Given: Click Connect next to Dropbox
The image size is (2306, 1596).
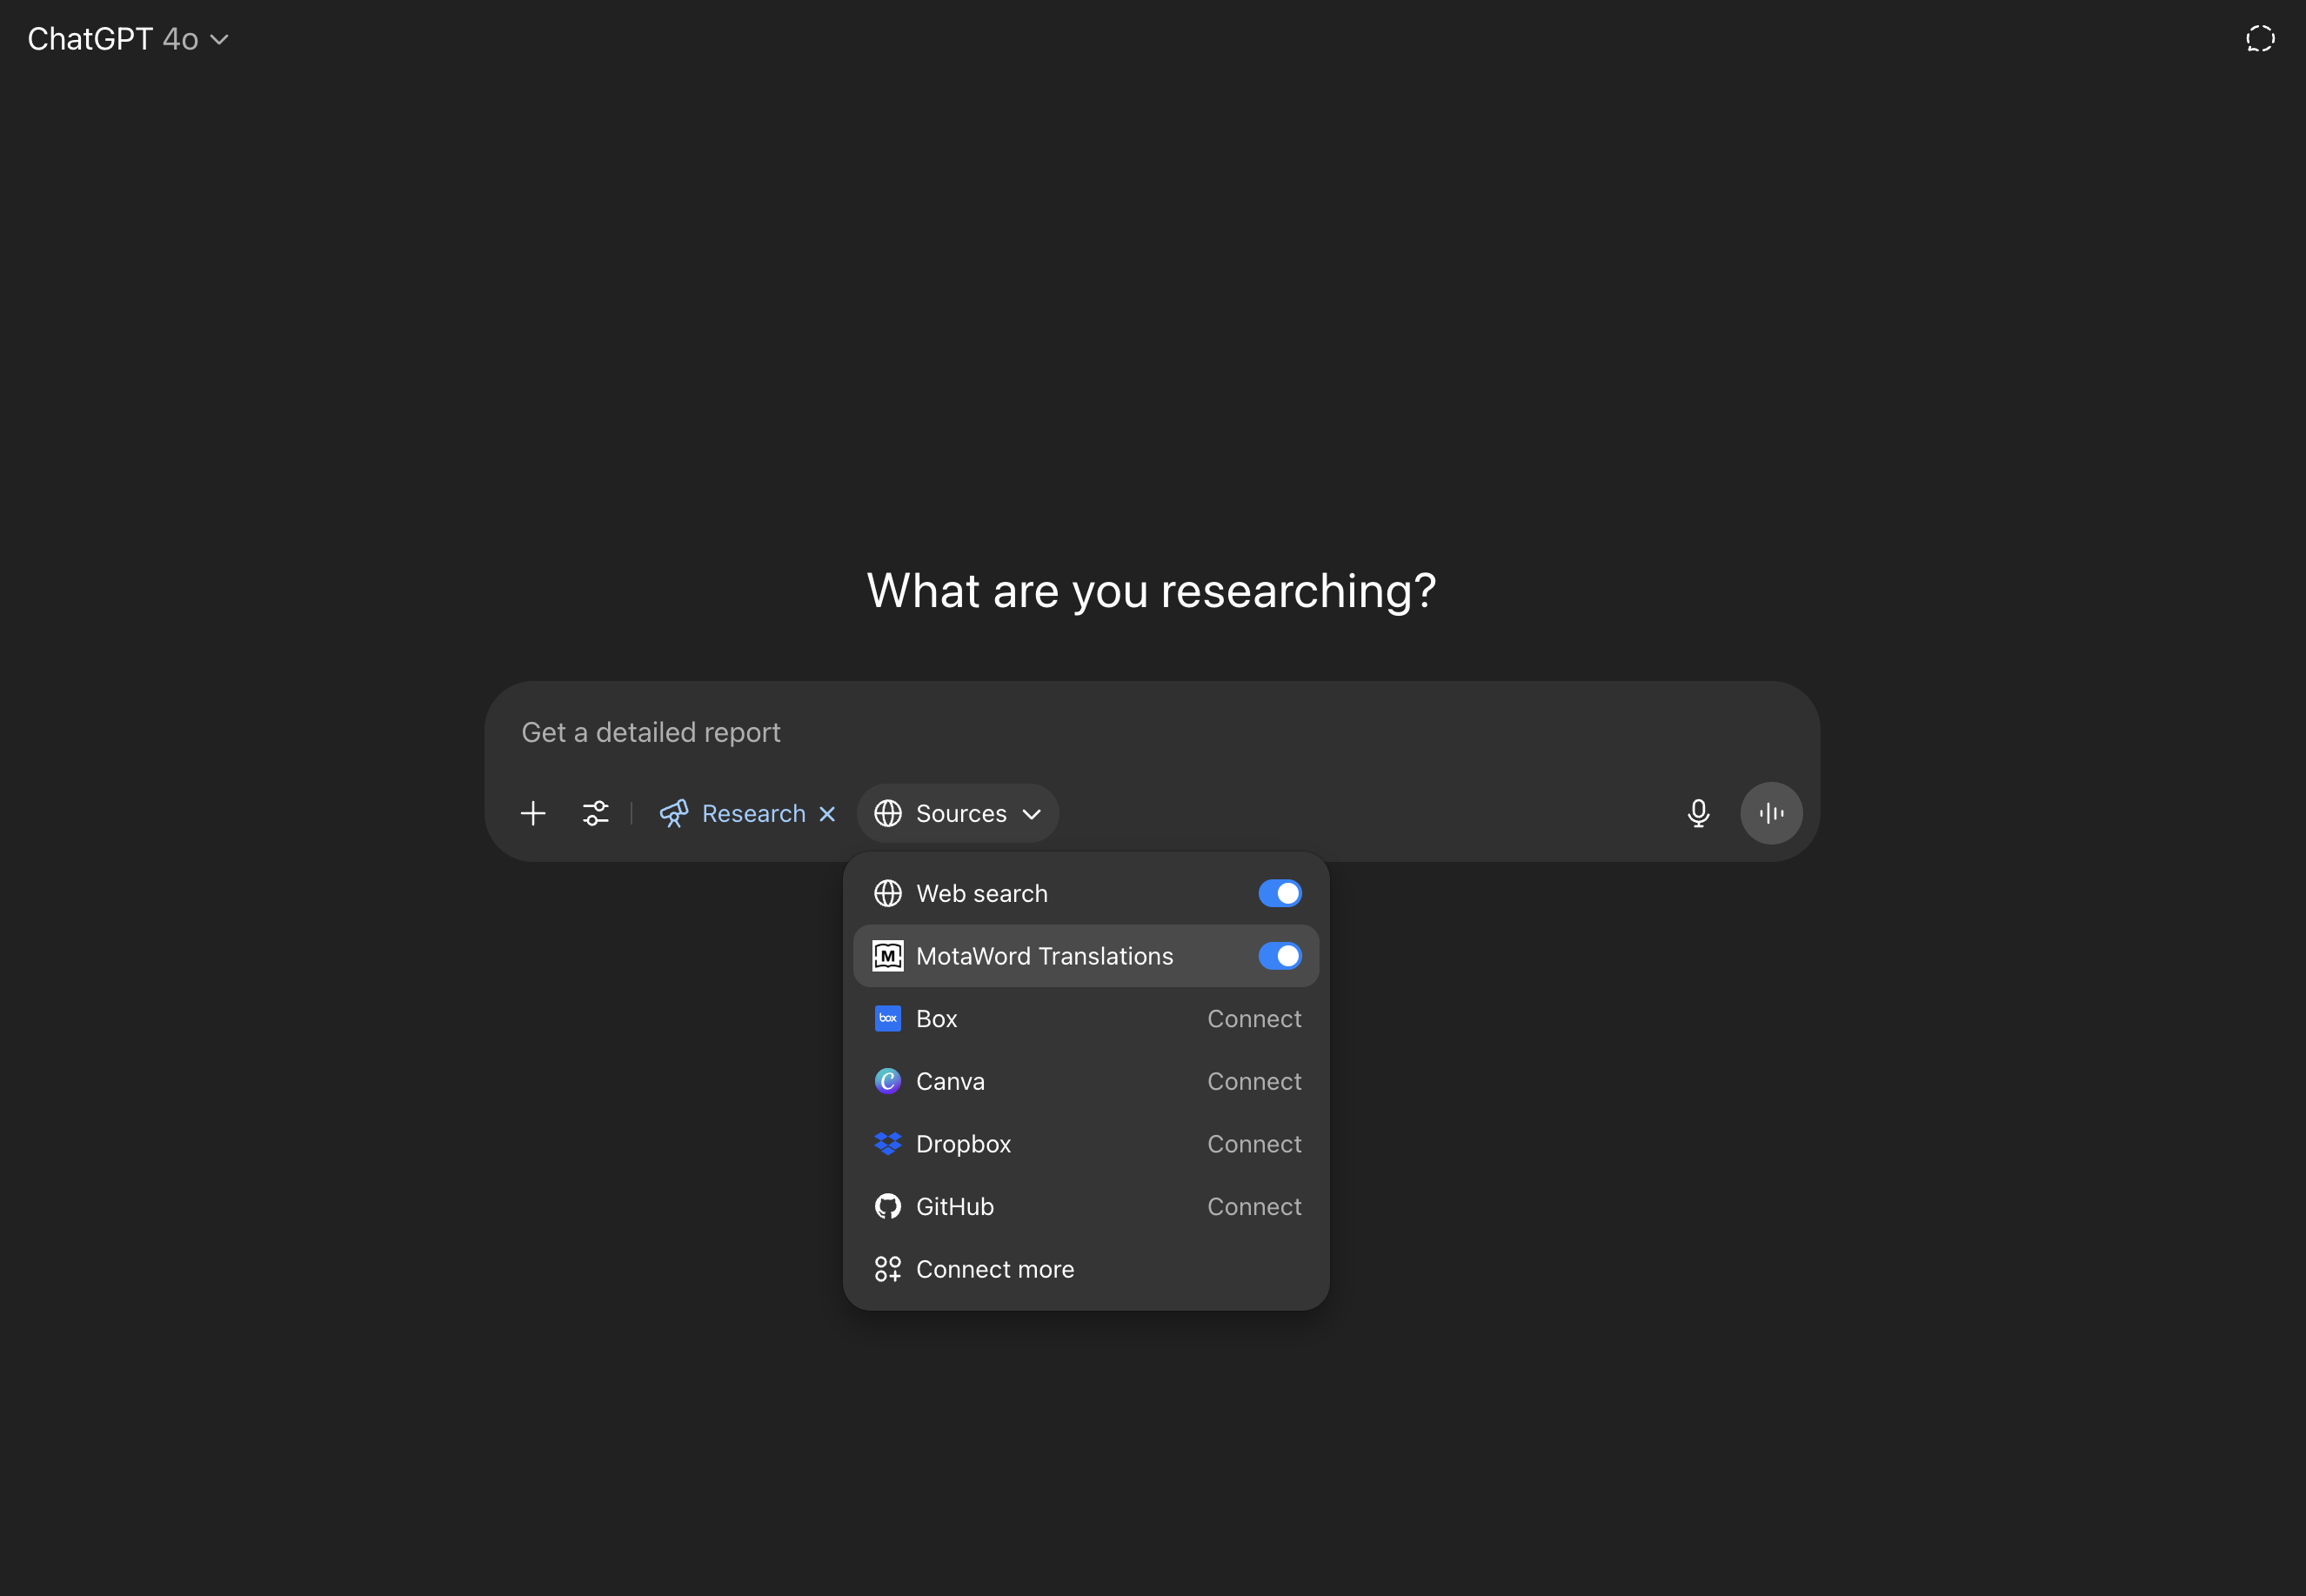Looking at the screenshot, I should pos(1254,1144).
